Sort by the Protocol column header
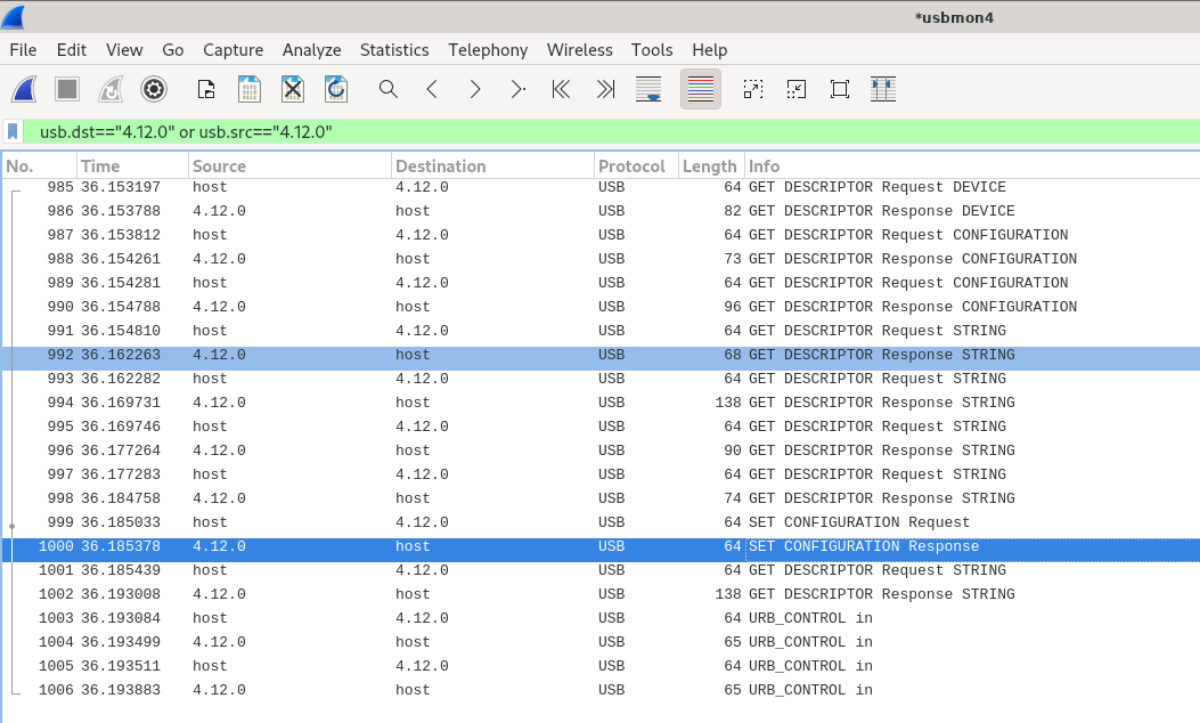The width and height of the screenshot is (1200, 723). [x=631, y=166]
